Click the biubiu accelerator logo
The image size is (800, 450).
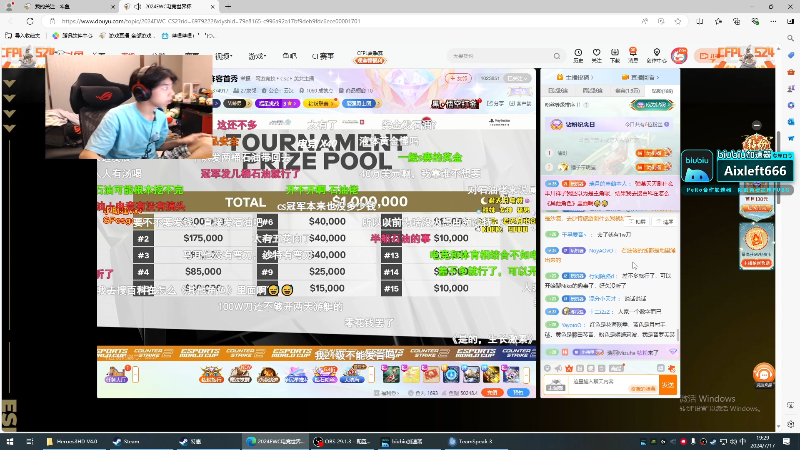[697, 166]
